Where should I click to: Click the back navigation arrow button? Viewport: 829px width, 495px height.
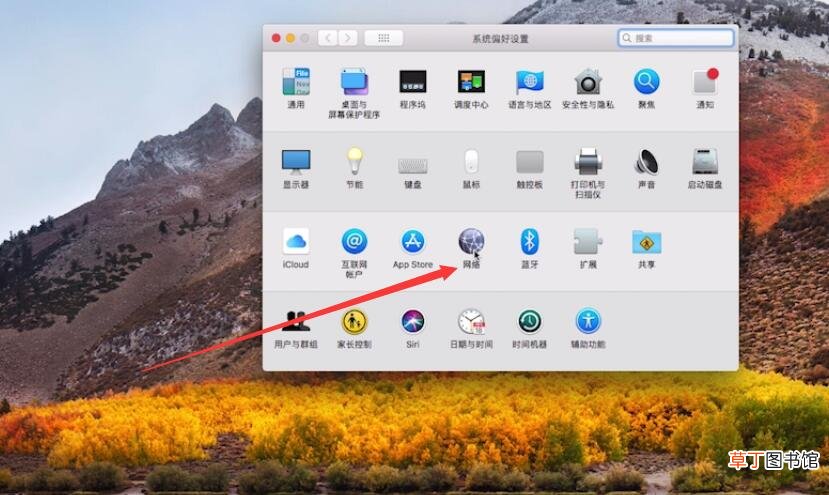pyautogui.click(x=328, y=38)
